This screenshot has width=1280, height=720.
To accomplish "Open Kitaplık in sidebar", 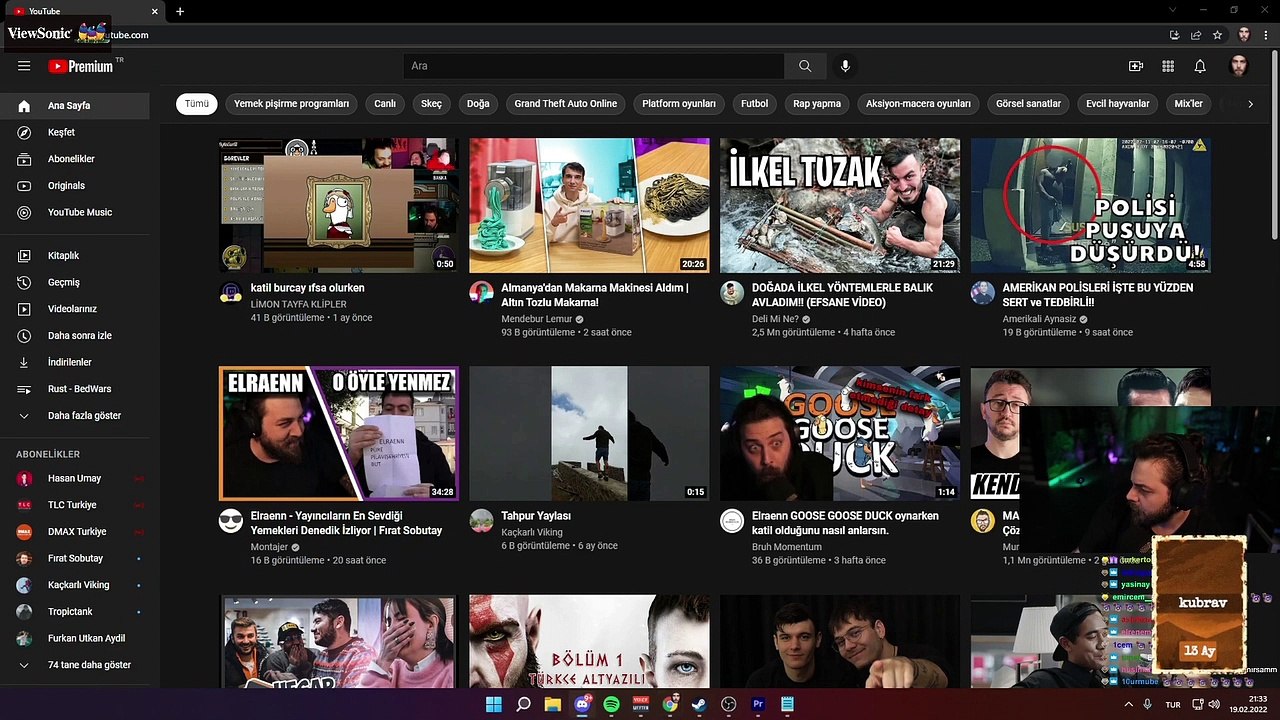I will pos(75,255).
